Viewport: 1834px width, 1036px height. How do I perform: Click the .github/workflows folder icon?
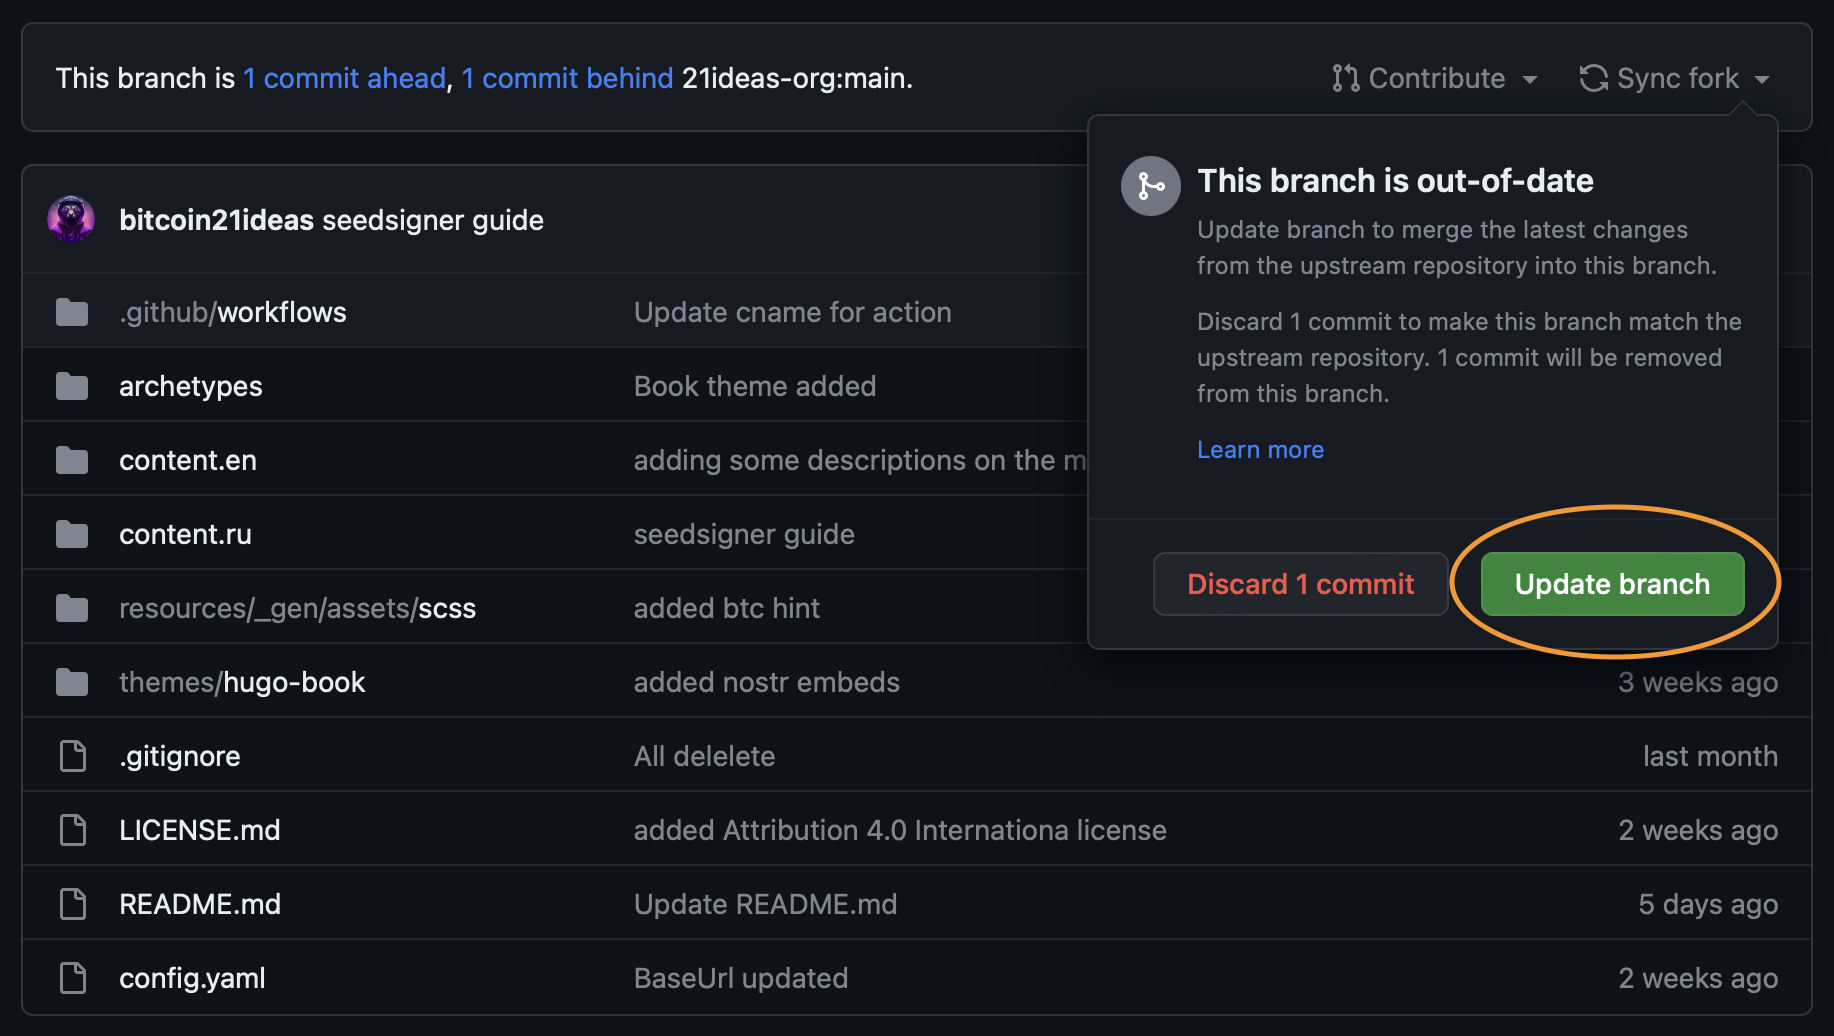72,313
